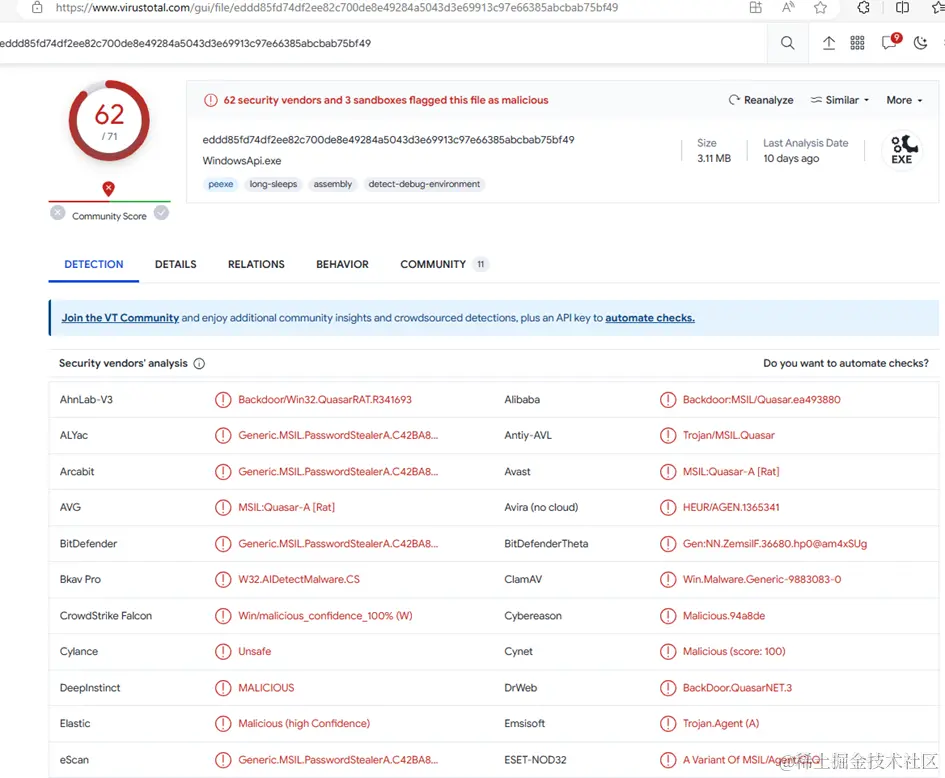The image size is (945, 778).
Task: Select the W32.AIDetectMalware.CS detection text
Action: coord(299,579)
